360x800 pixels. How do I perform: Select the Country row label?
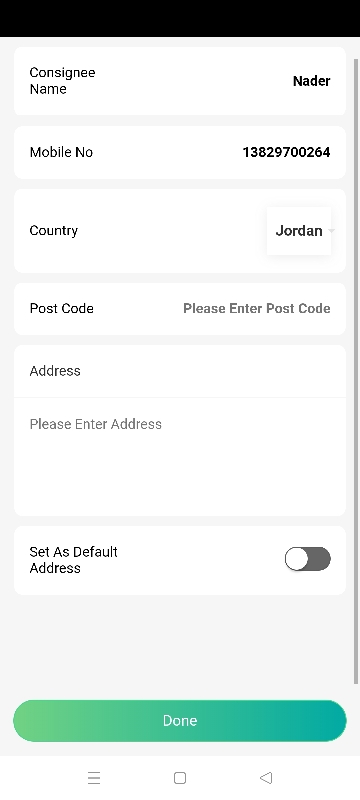pos(54,231)
